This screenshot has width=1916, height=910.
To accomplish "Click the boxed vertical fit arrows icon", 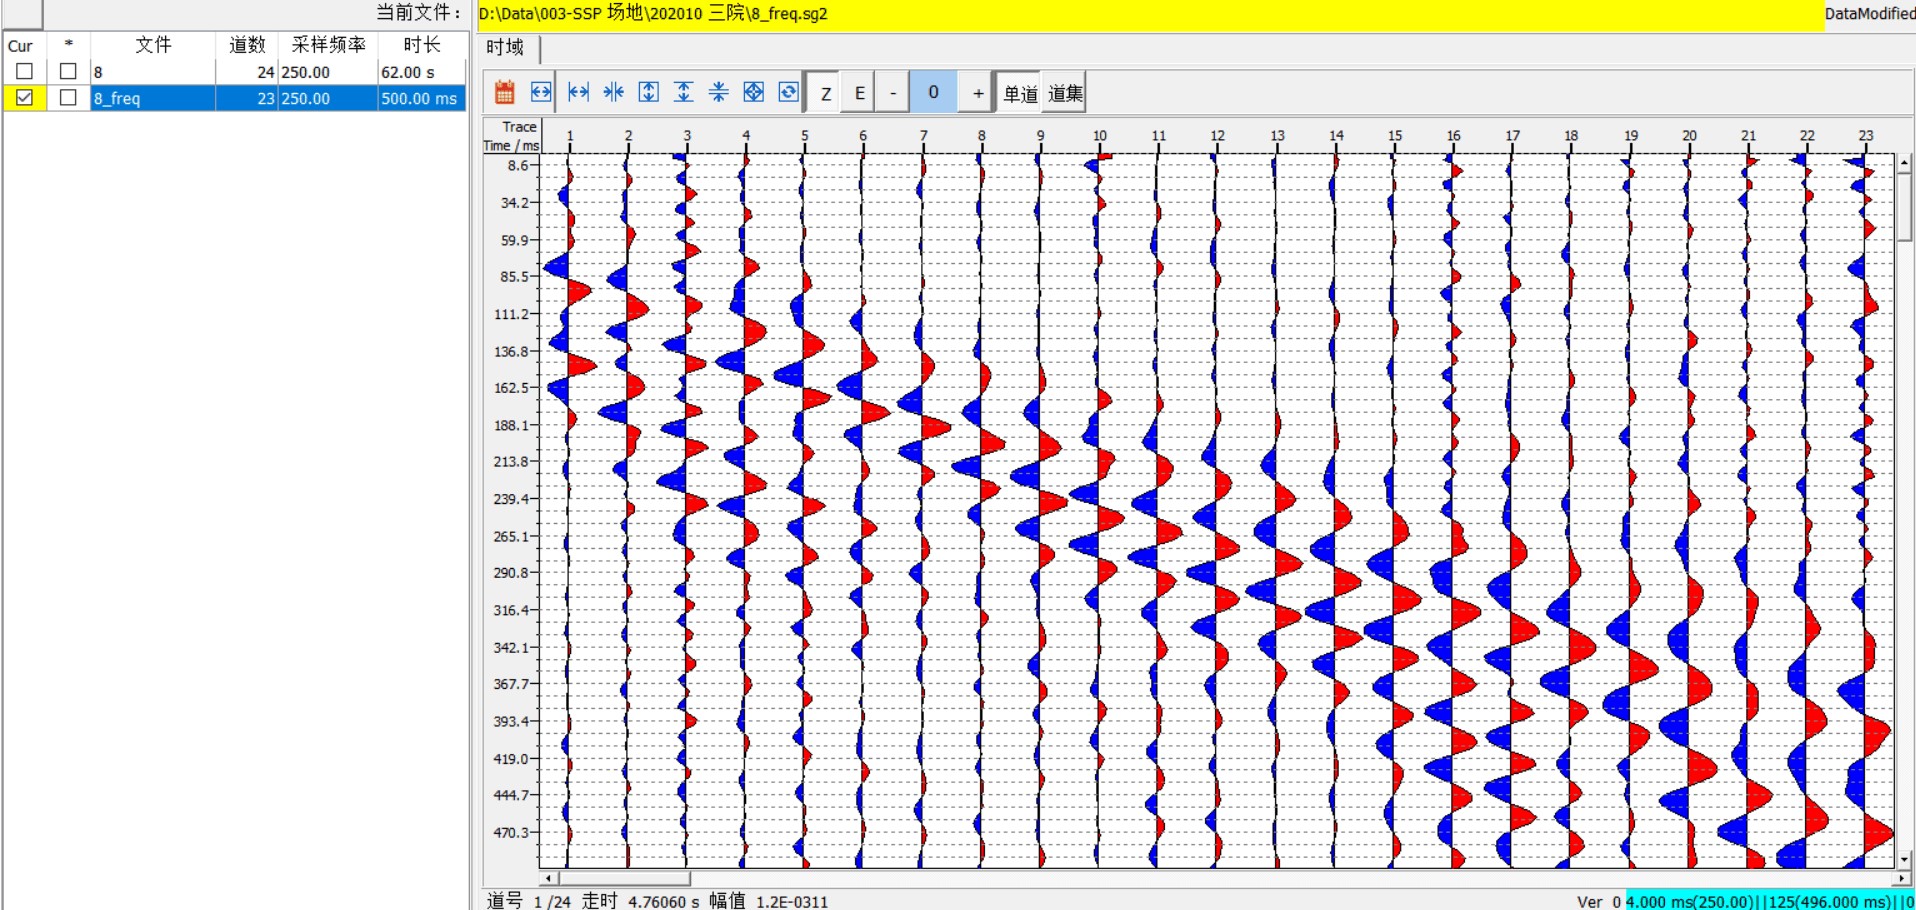I will tap(649, 93).
